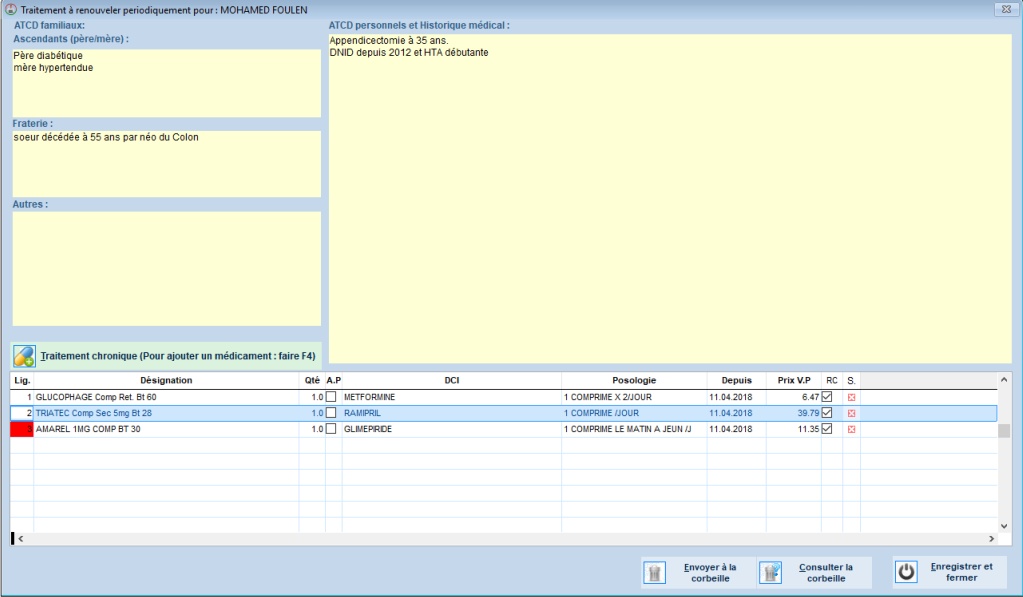Toggle A.P checkbox for TRIATEC
Viewport: 1023px width, 597px height.
click(x=332, y=413)
